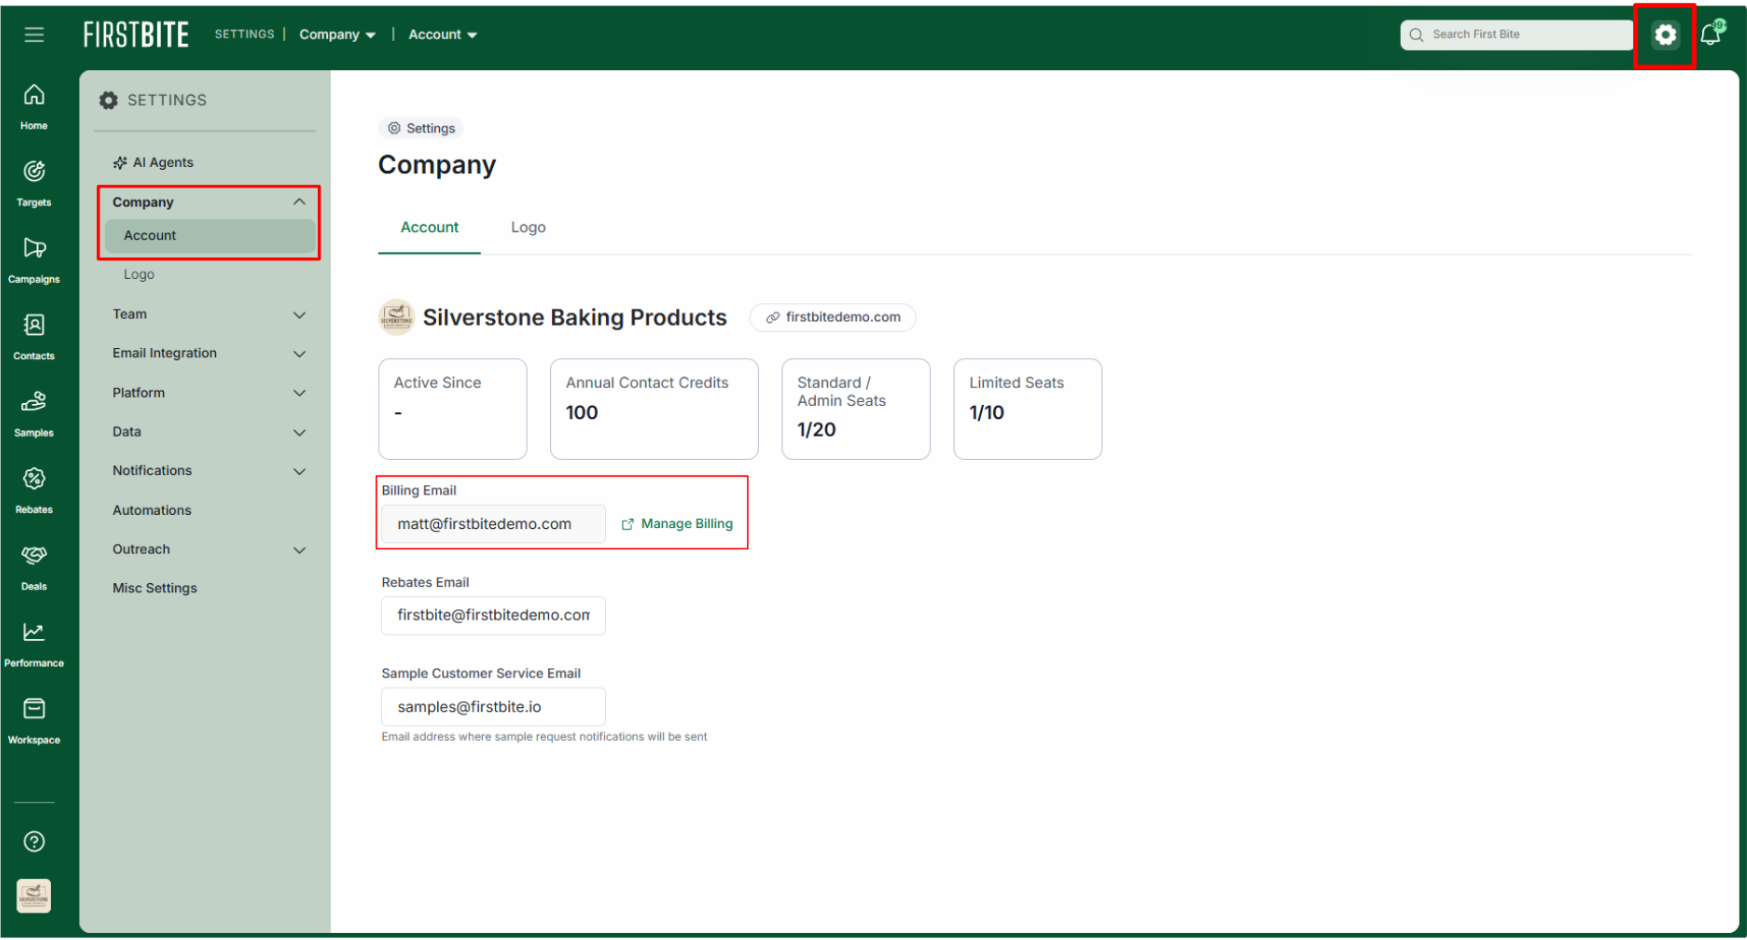Open the Contacts section

click(x=34, y=337)
